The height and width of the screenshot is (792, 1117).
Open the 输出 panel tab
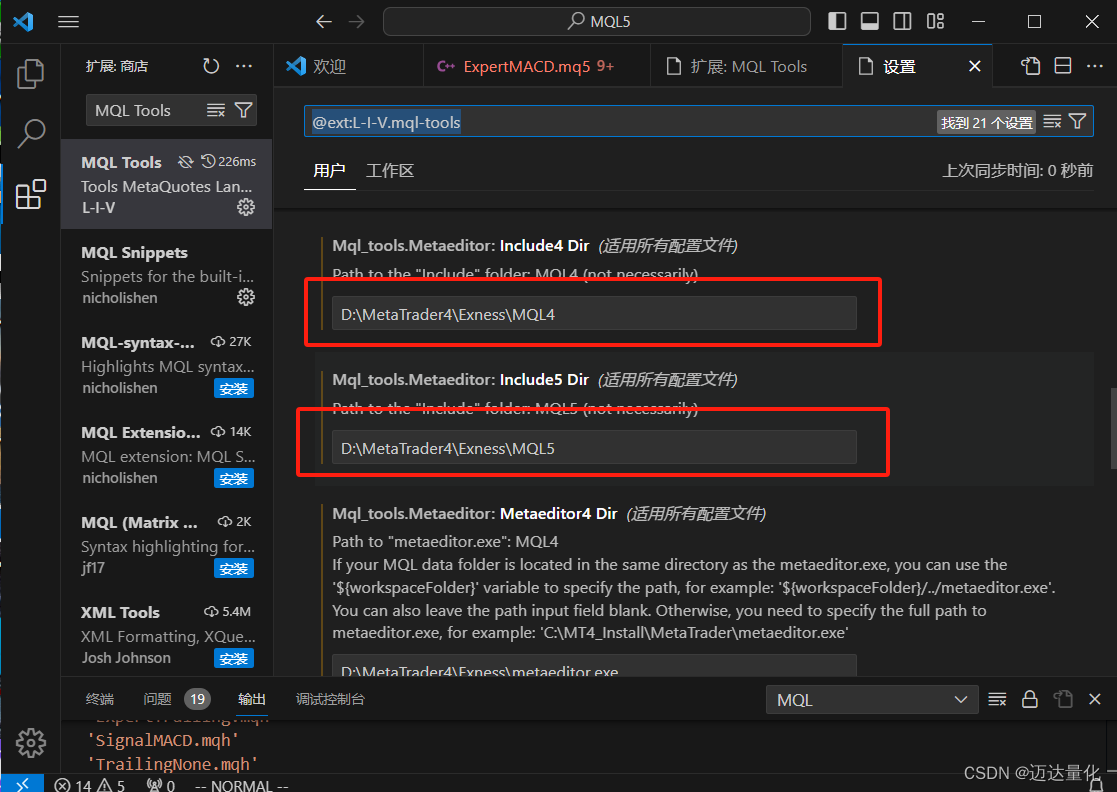click(x=251, y=699)
